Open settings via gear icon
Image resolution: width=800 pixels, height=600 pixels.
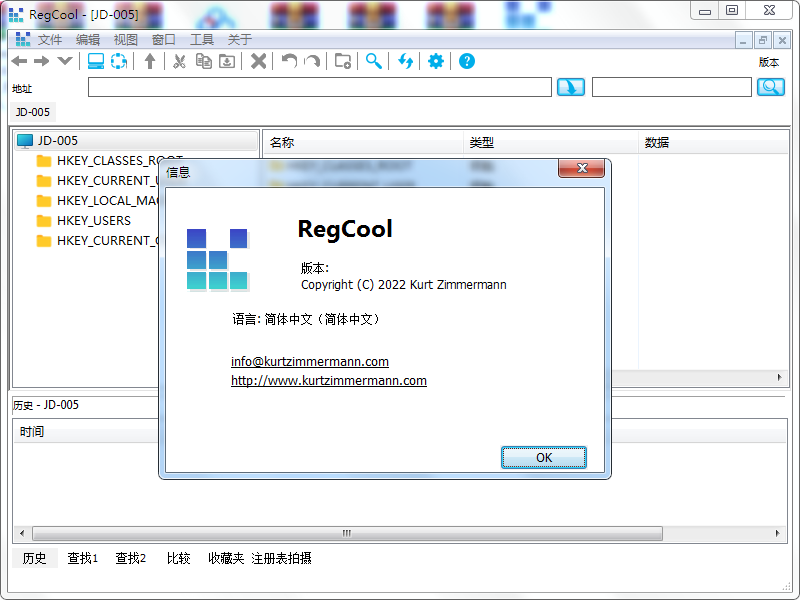pos(436,61)
